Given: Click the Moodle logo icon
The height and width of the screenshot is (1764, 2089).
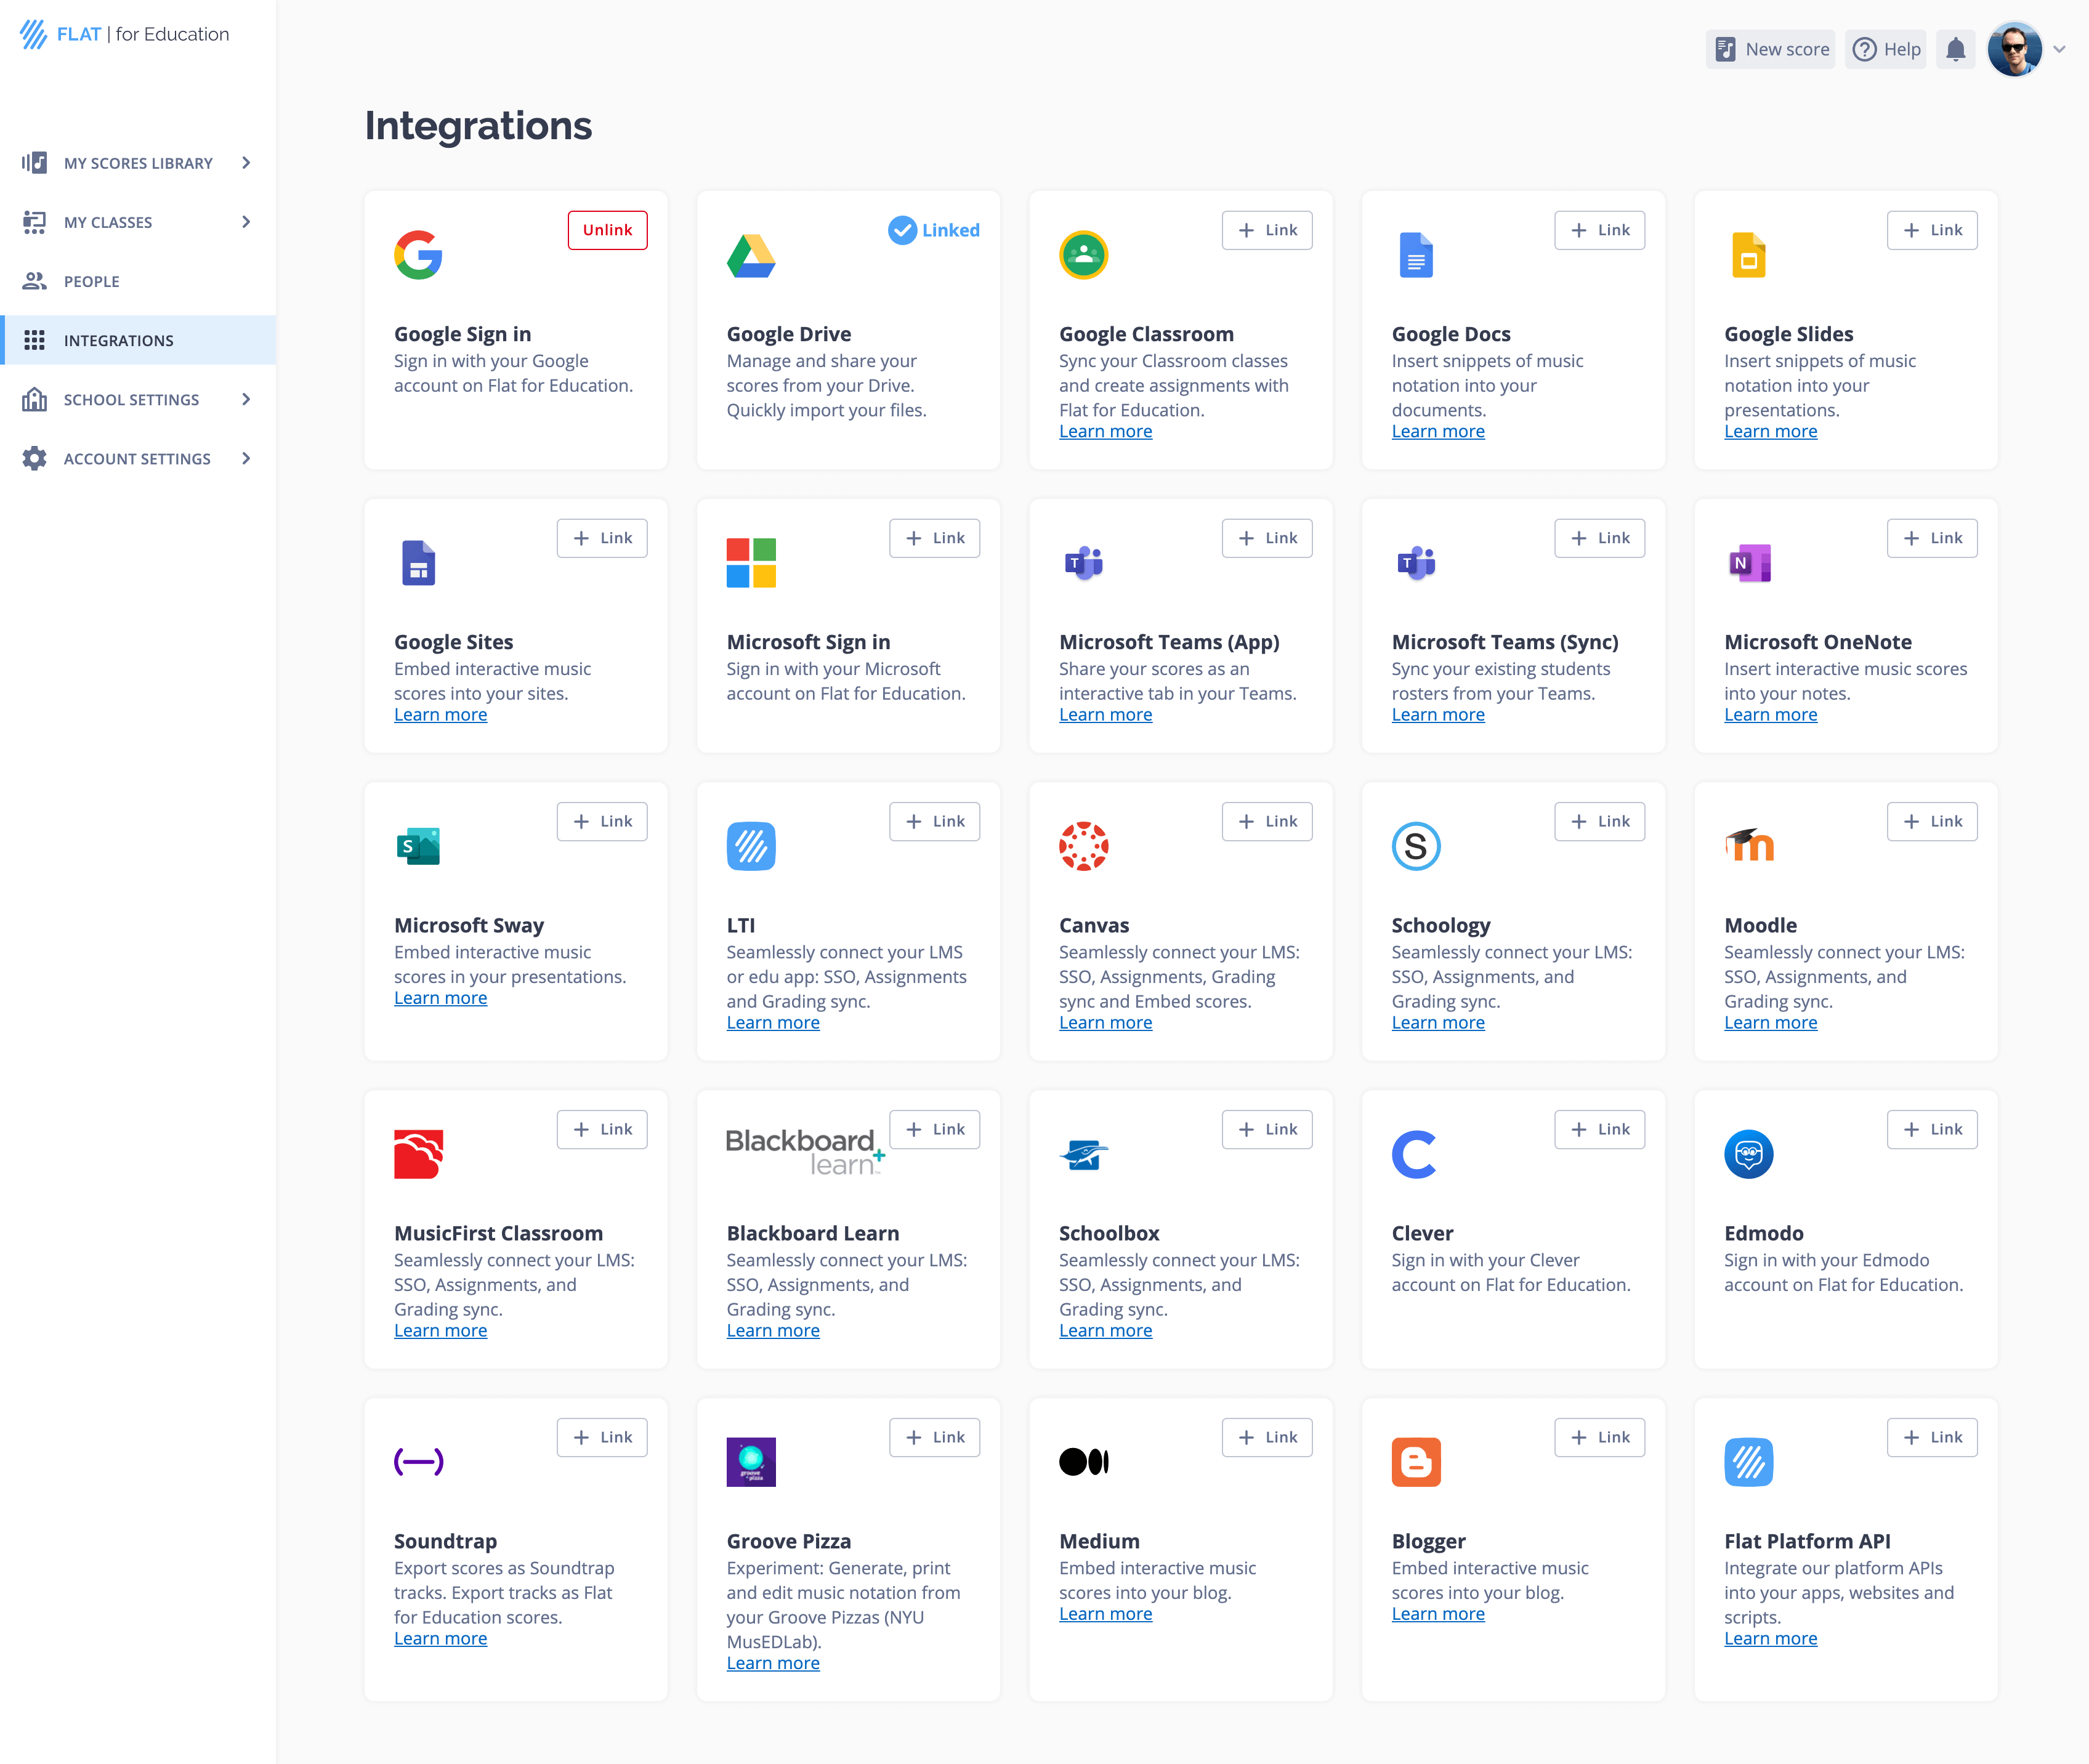Looking at the screenshot, I should coord(1749,845).
